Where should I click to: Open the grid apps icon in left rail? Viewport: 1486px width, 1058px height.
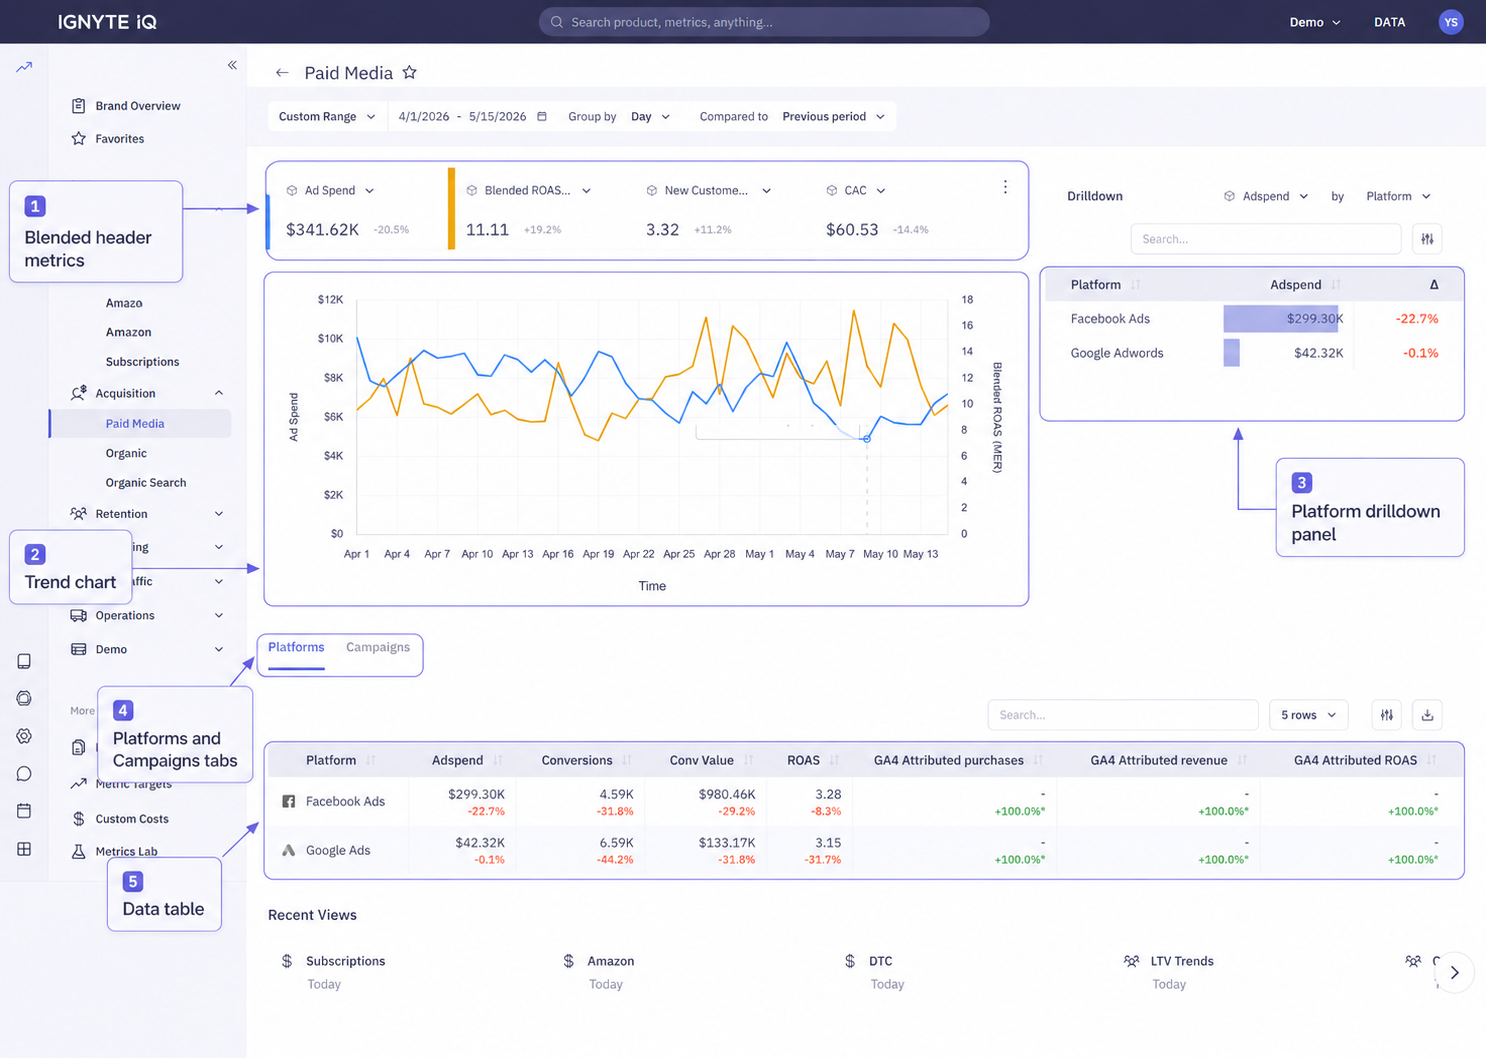click(24, 849)
